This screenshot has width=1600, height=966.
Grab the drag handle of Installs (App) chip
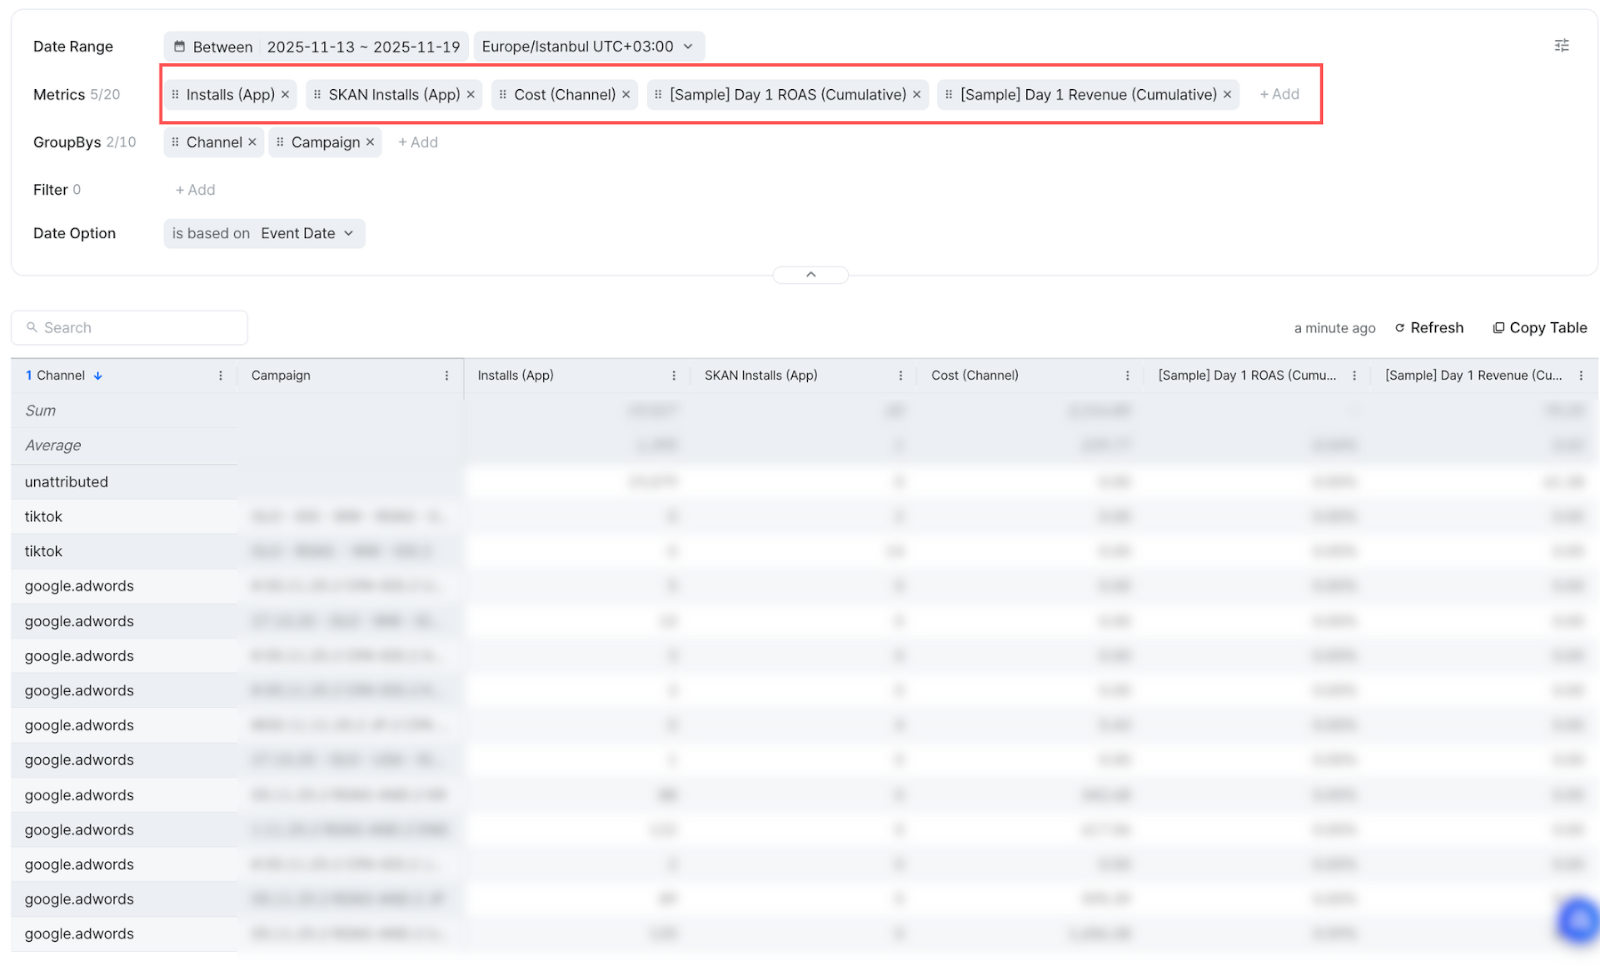click(175, 95)
